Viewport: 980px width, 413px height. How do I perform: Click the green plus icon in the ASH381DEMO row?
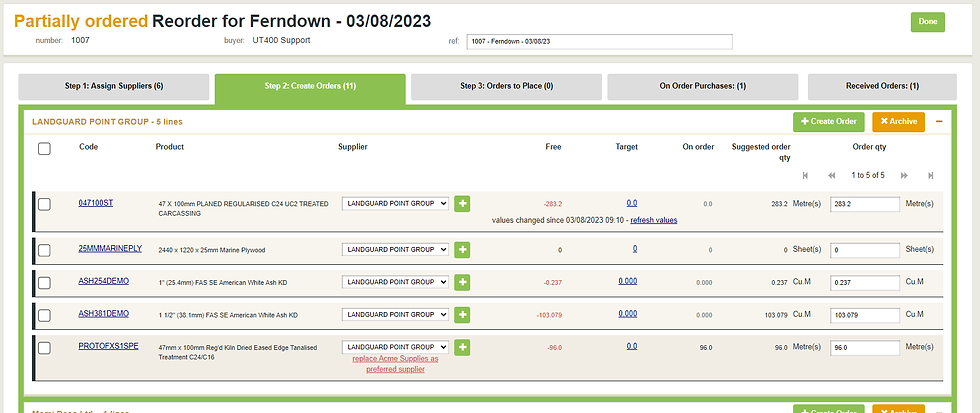point(462,314)
